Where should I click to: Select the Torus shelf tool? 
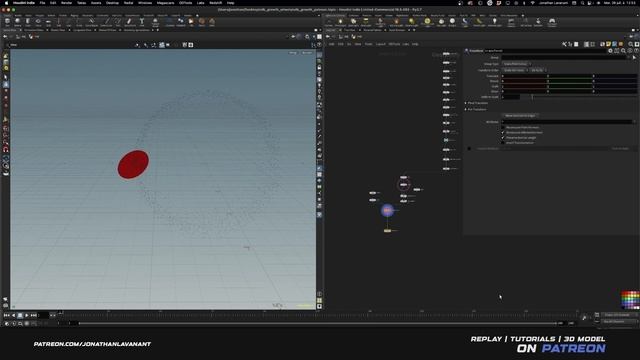[x=38, y=22]
